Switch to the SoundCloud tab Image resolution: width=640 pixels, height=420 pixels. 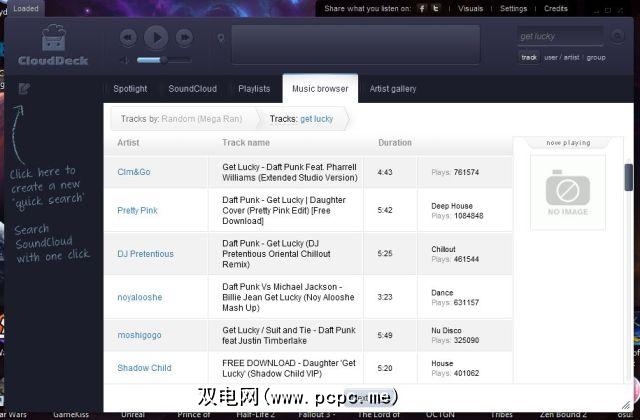click(193, 89)
